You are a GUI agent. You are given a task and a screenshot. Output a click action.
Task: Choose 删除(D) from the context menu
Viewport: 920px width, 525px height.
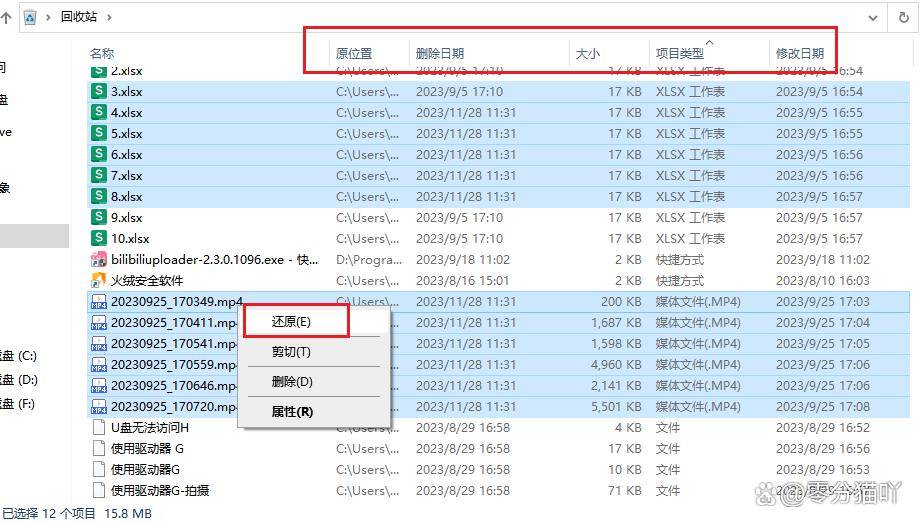[292, 382]
